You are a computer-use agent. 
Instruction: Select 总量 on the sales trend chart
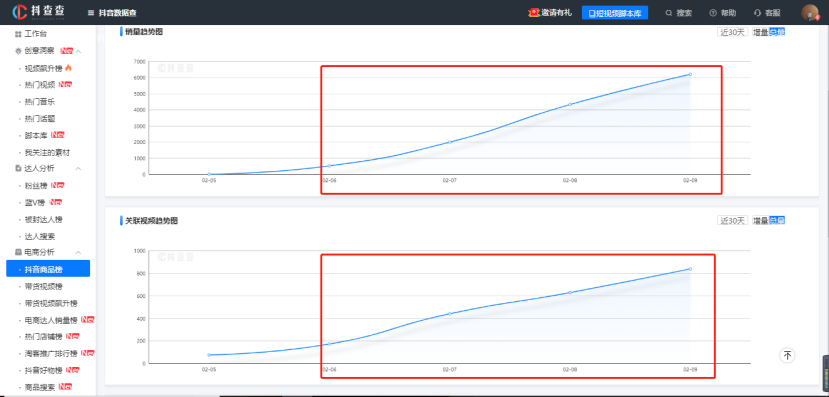[x=777, y=32]
